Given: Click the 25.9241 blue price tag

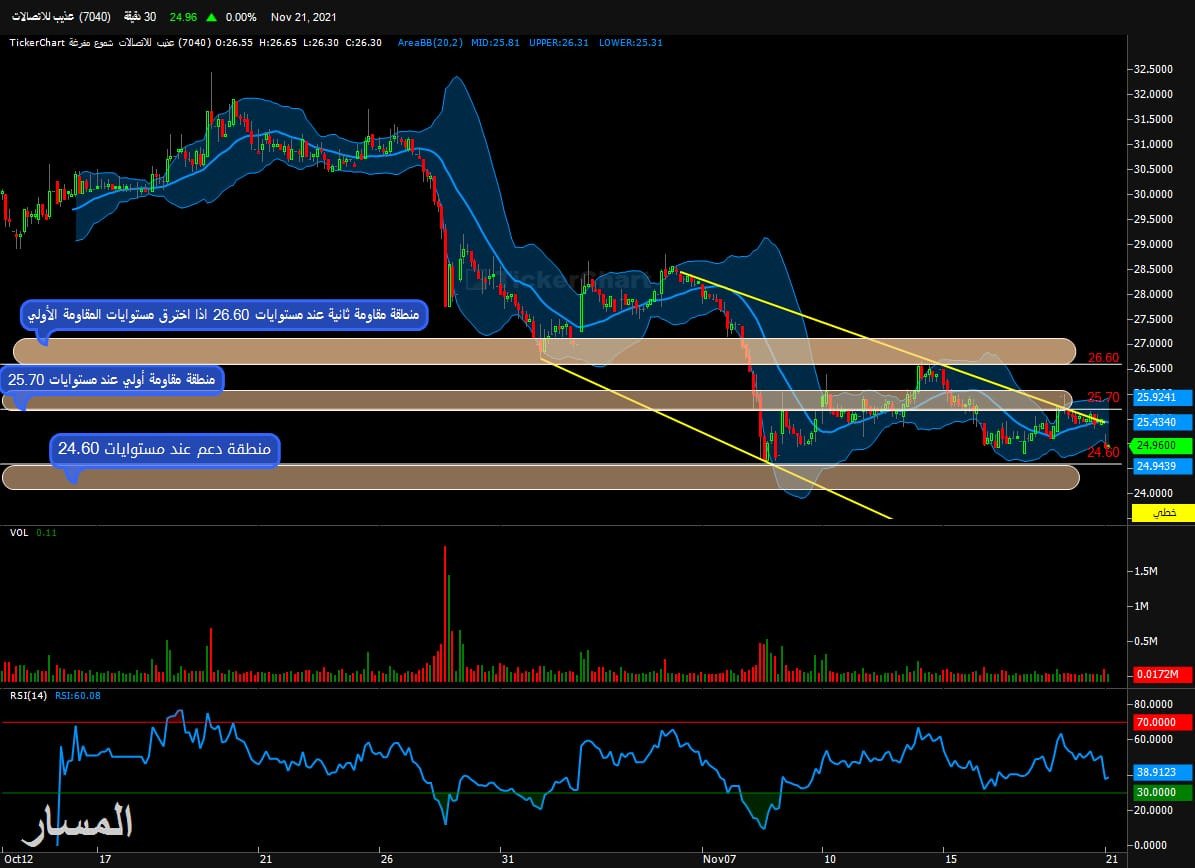Looking at the screenshot, I should coord(1161,397).
